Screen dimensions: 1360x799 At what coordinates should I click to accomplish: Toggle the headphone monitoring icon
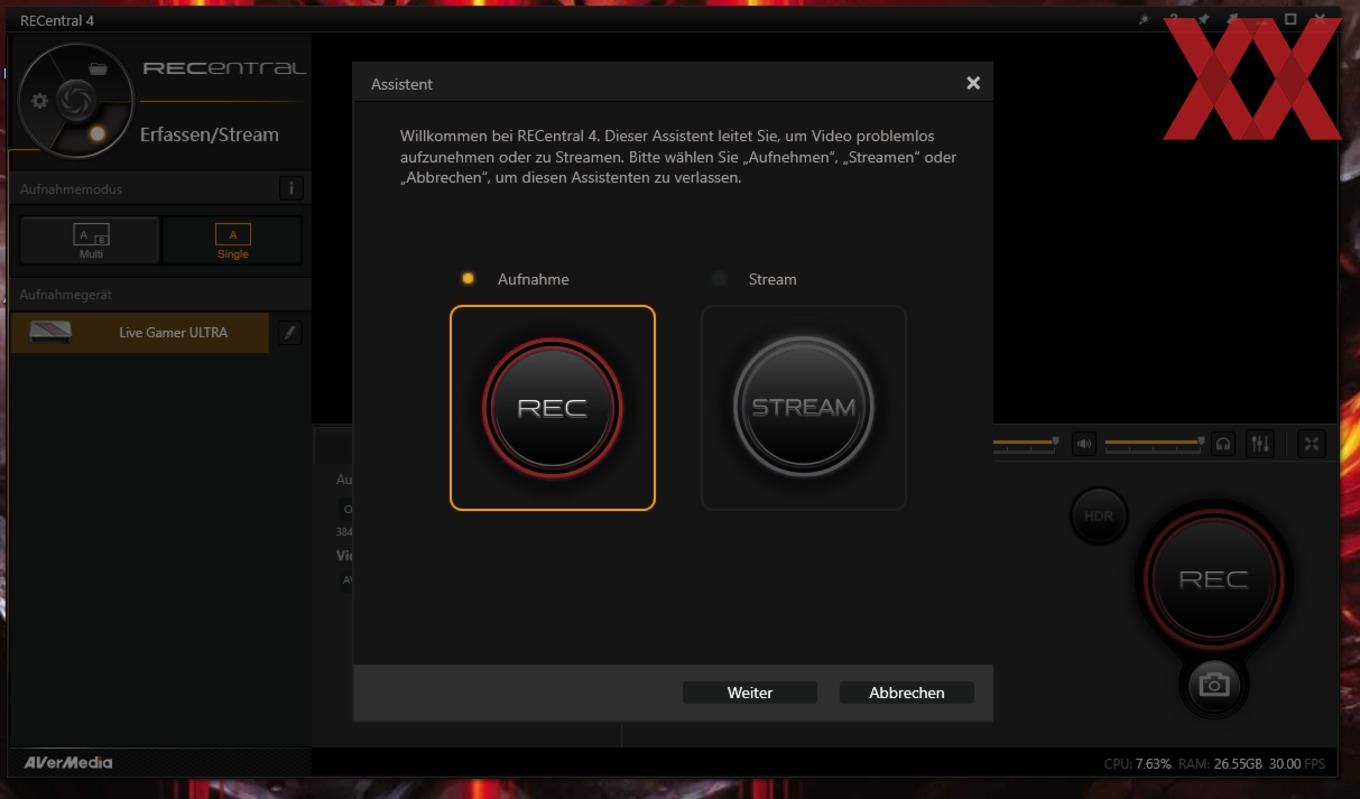click(1222, 444)
